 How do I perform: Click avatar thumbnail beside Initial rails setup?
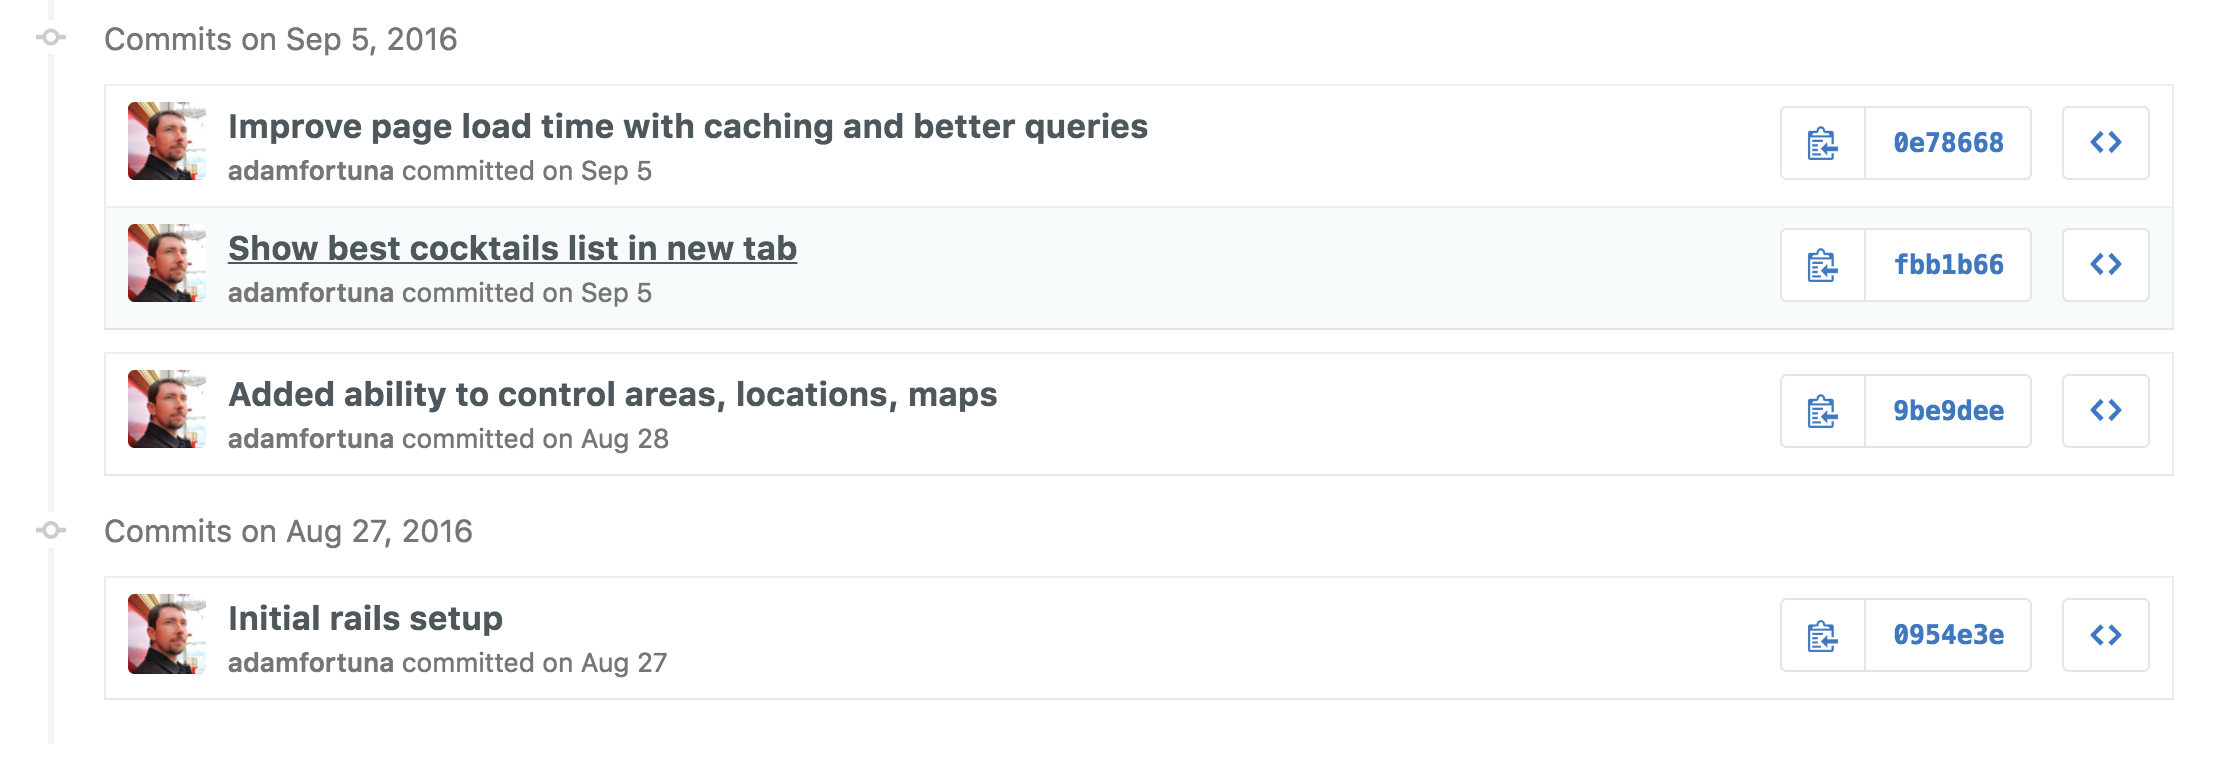coord(166,634)
